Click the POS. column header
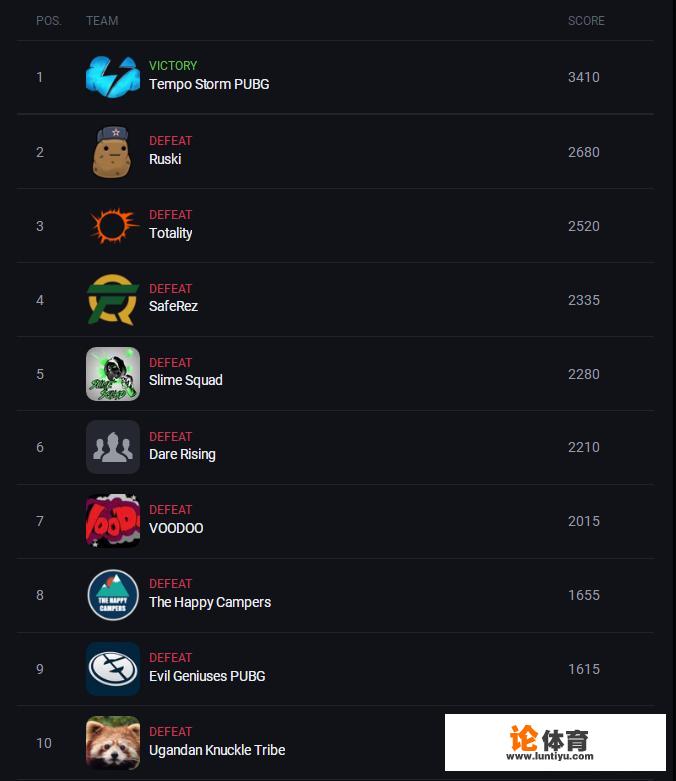 (x=48, y=21)
